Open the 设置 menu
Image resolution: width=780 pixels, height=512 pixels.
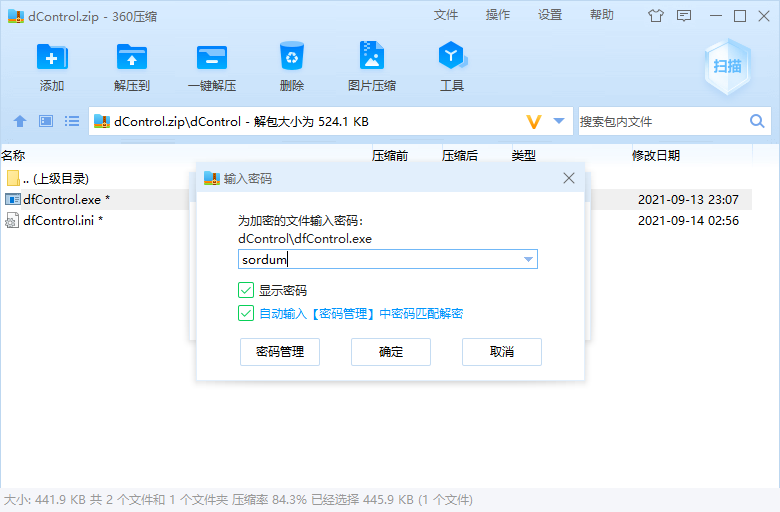pos(550,15)
